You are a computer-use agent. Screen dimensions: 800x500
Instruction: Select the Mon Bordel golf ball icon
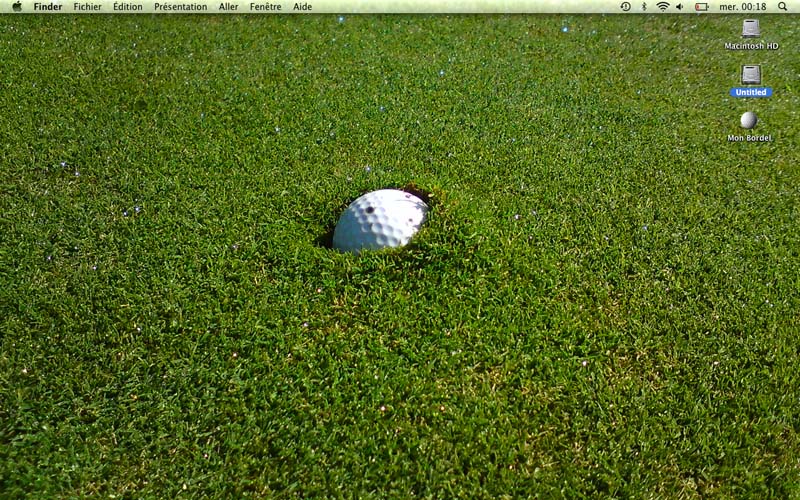748,120
